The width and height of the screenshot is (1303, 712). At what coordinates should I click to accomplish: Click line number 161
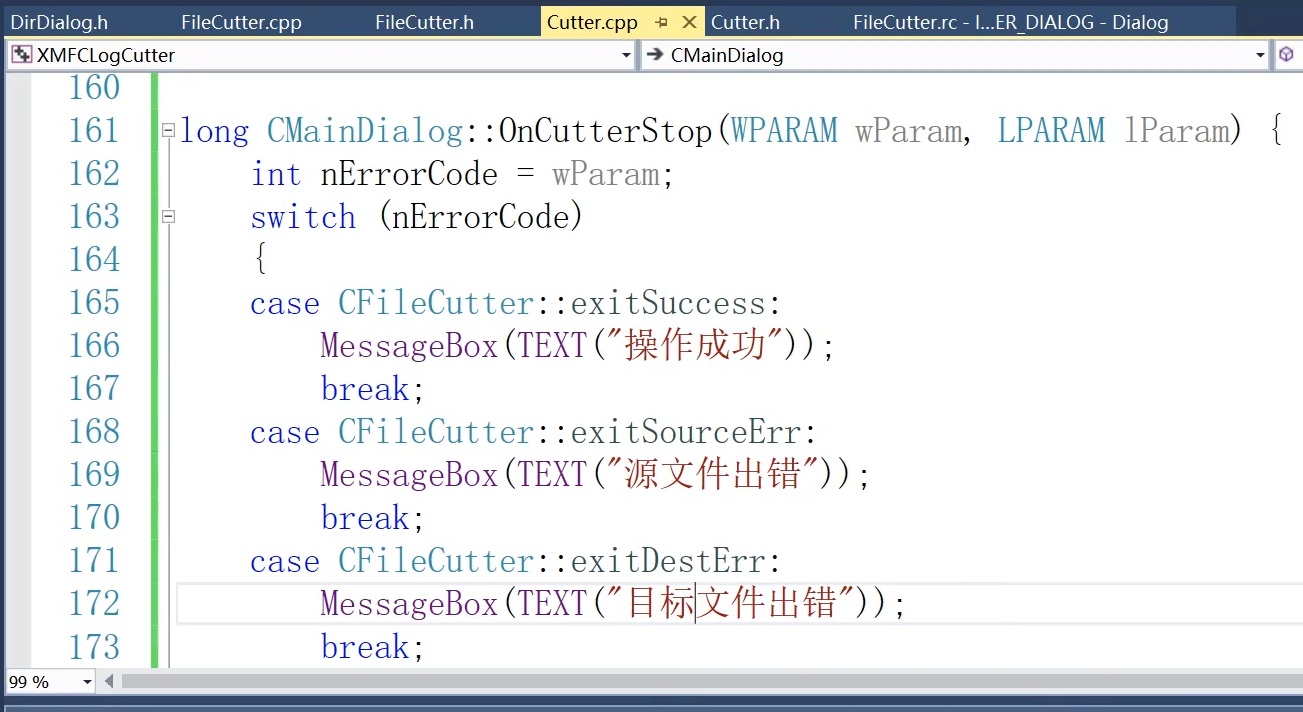coord(94,131)
